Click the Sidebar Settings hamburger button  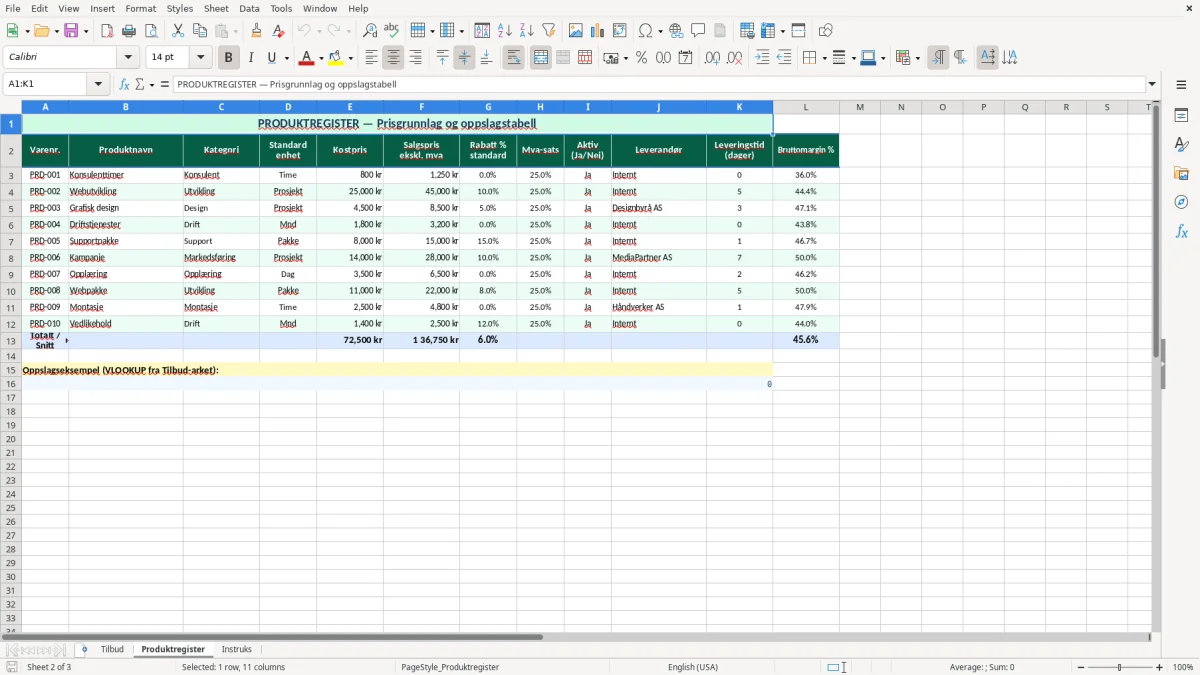[x=1181, y=86]
